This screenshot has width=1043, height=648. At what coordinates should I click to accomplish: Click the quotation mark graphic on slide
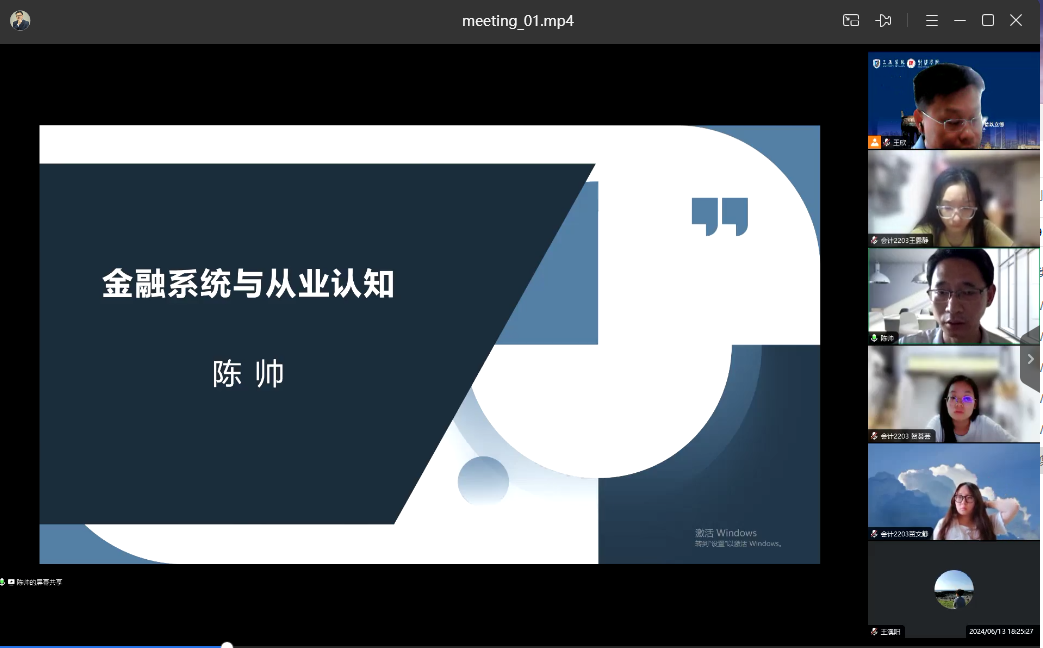(x=719, y=216)
